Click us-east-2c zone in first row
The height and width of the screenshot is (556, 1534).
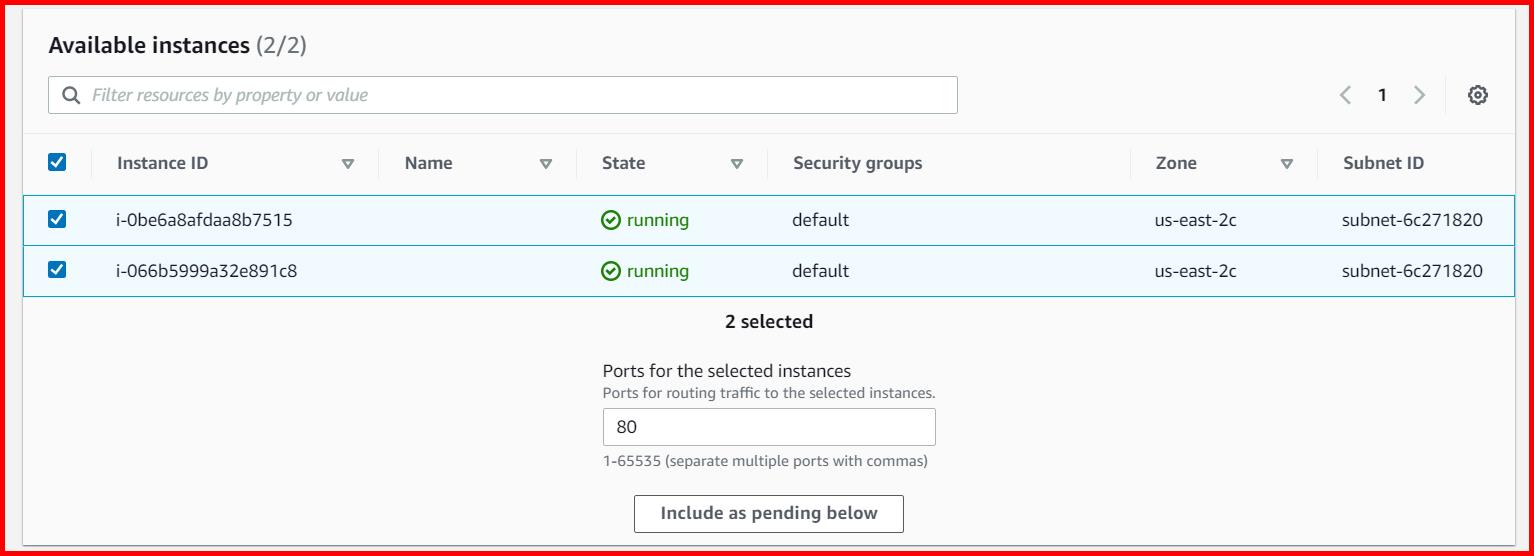pos(1196,220)
